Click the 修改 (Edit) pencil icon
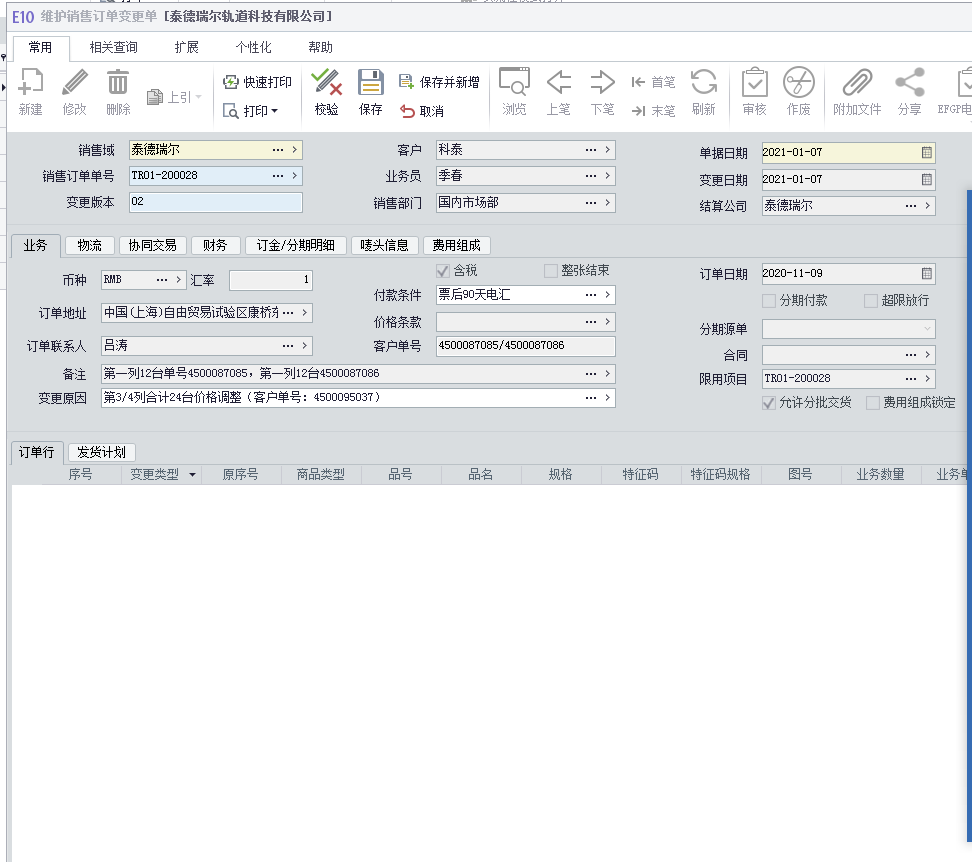 click(74, 82)
